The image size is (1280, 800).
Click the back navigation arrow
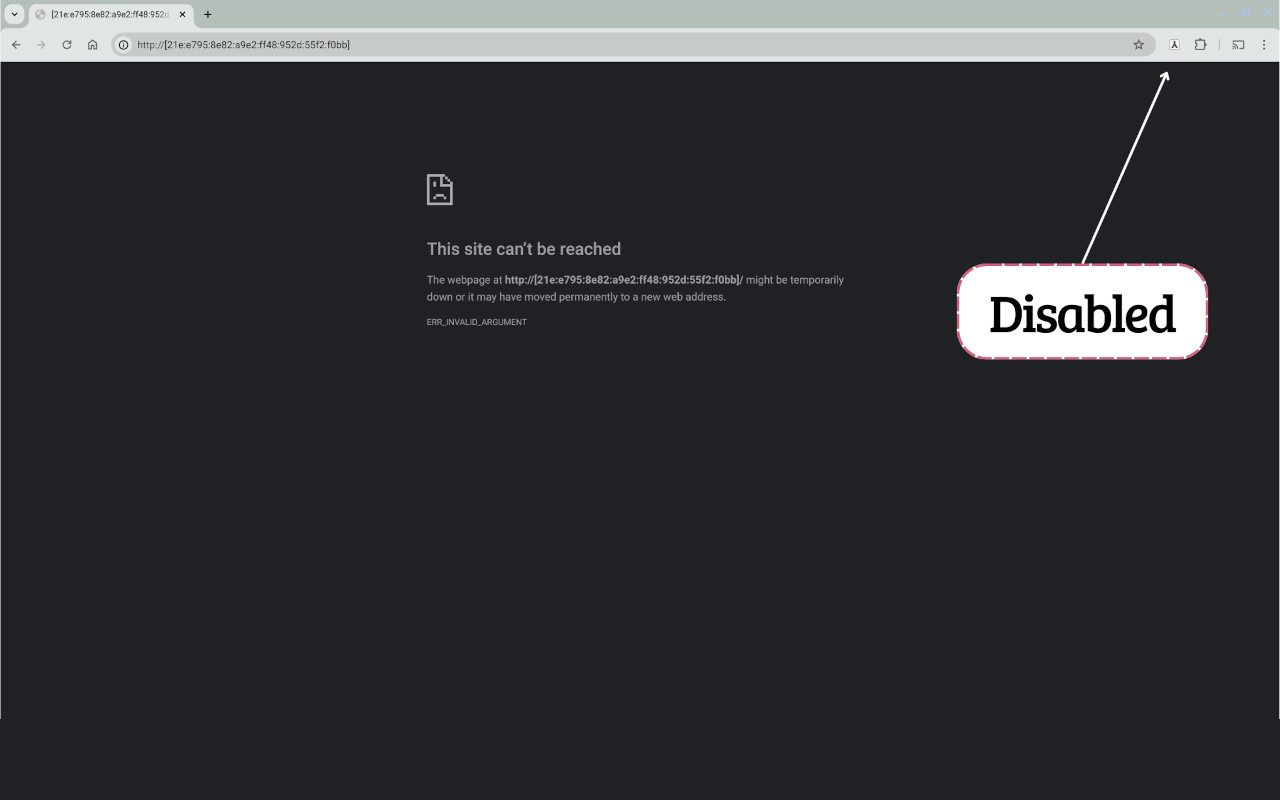tap(16, 44)
